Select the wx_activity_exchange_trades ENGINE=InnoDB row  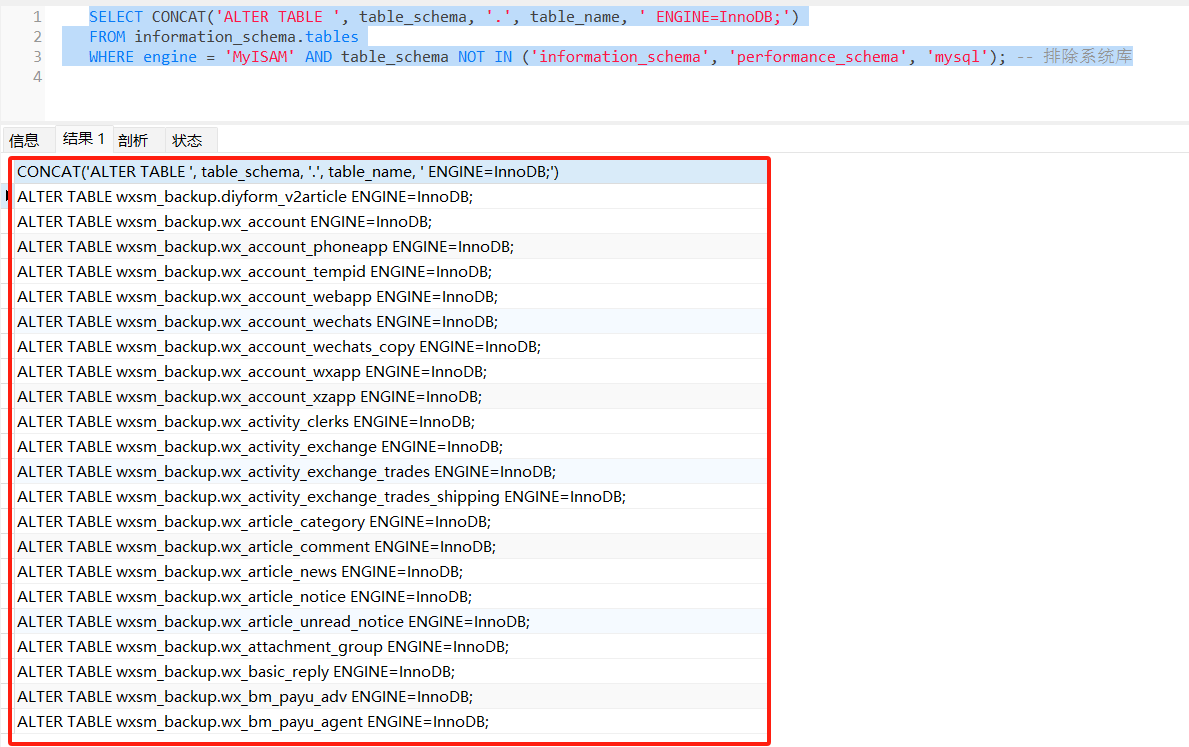pyautogui.click(x=391, y=472)
